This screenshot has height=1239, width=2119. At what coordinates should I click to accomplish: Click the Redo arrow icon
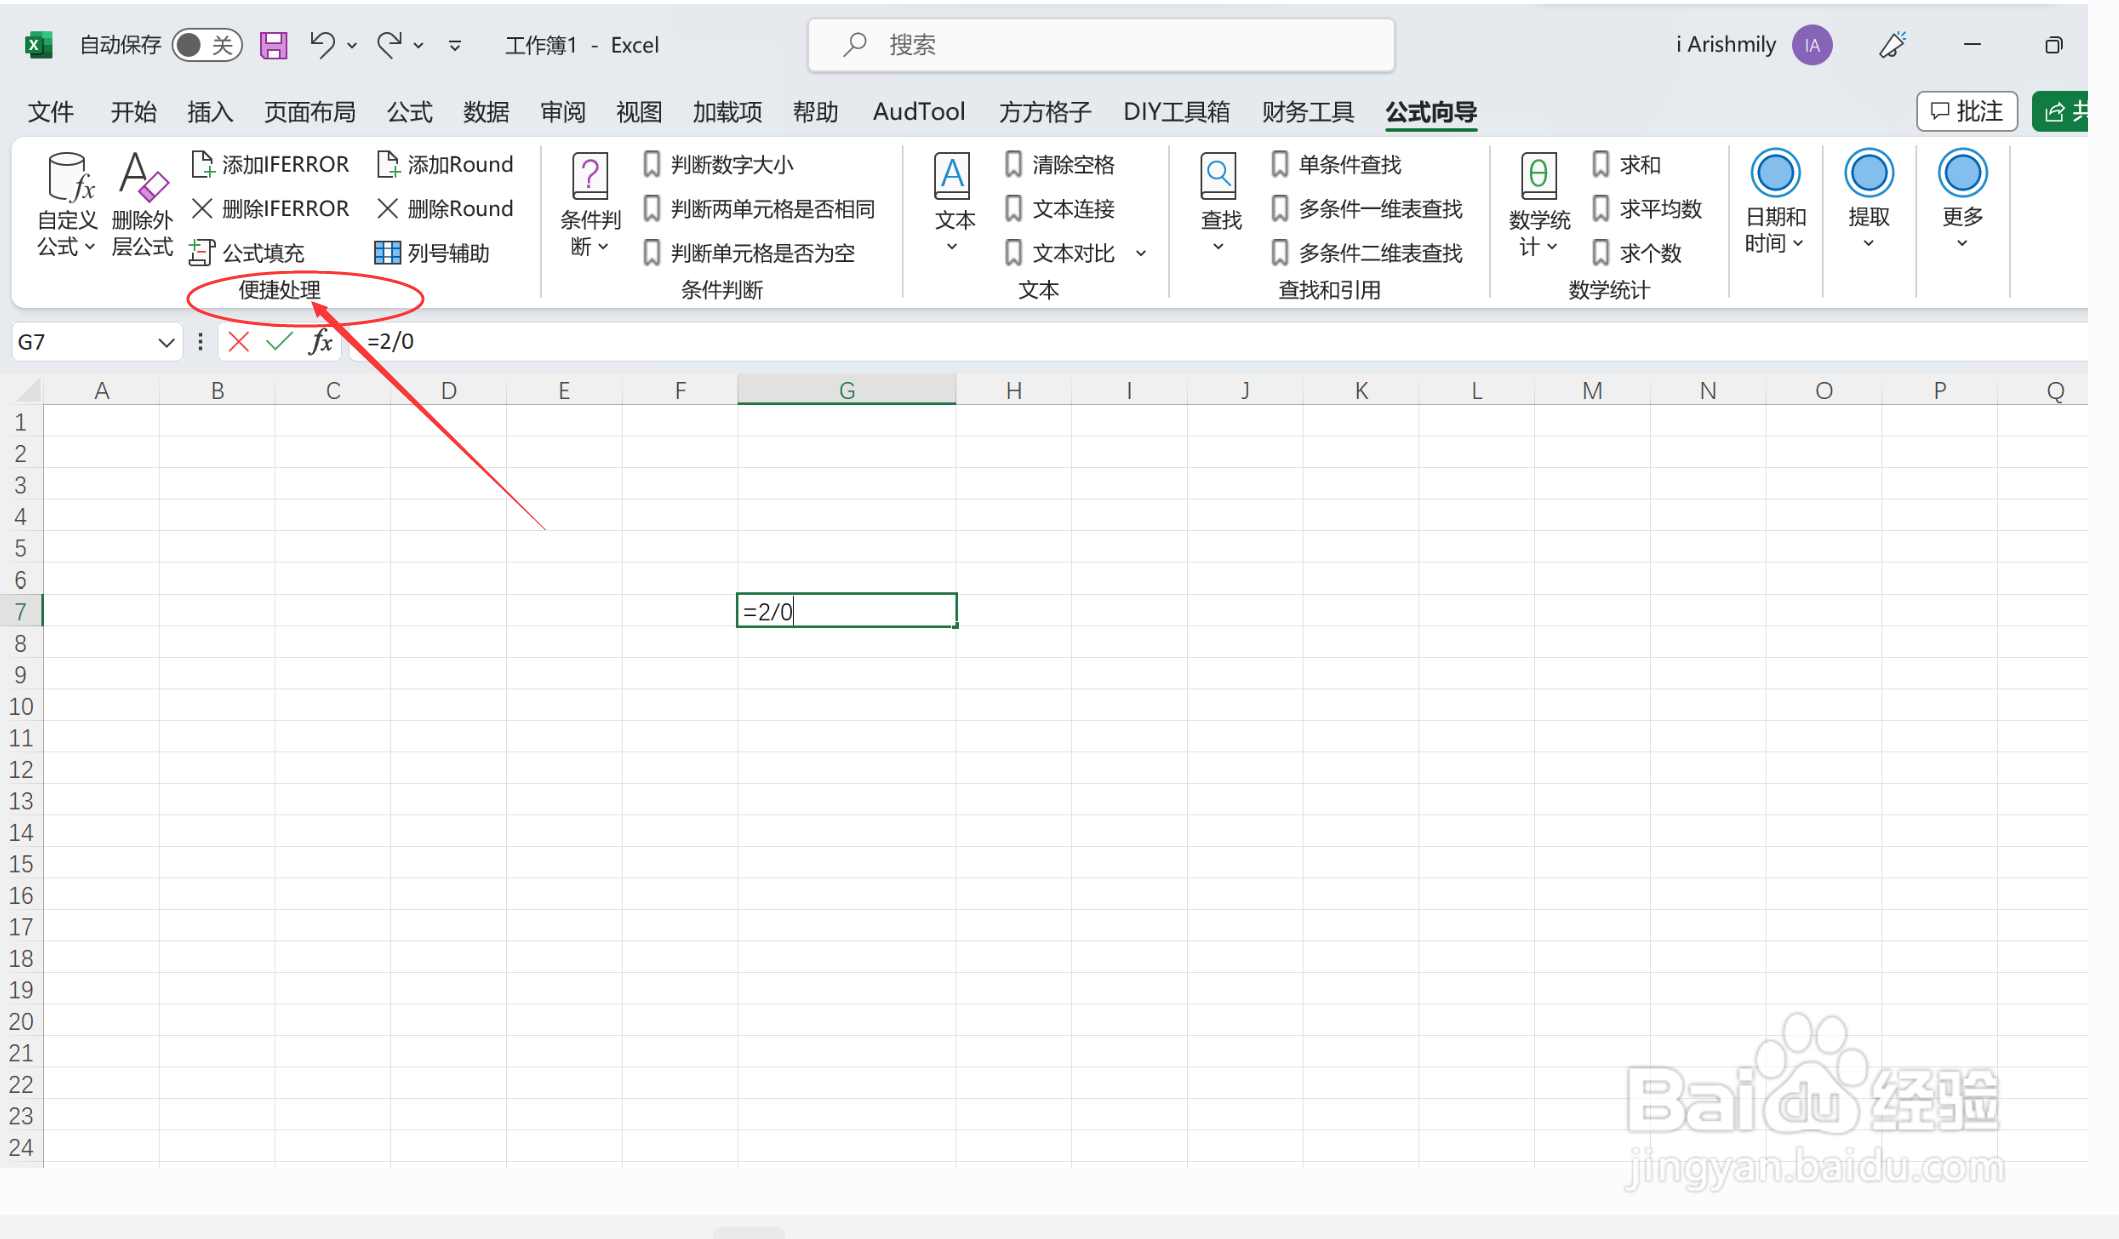tap(389, 44)
